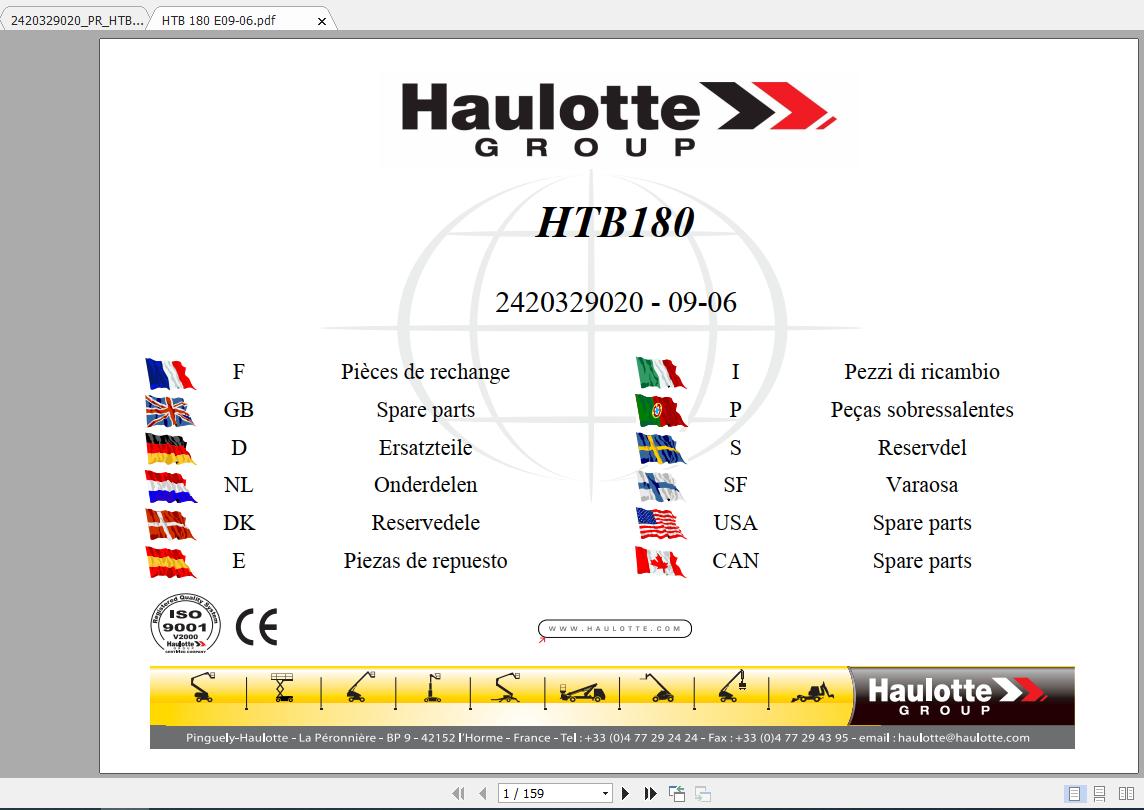The height and width of the screenshot is (810, 1144).
Task: Open the www.haulotte.com website link
Action: (x=614, y=628)
